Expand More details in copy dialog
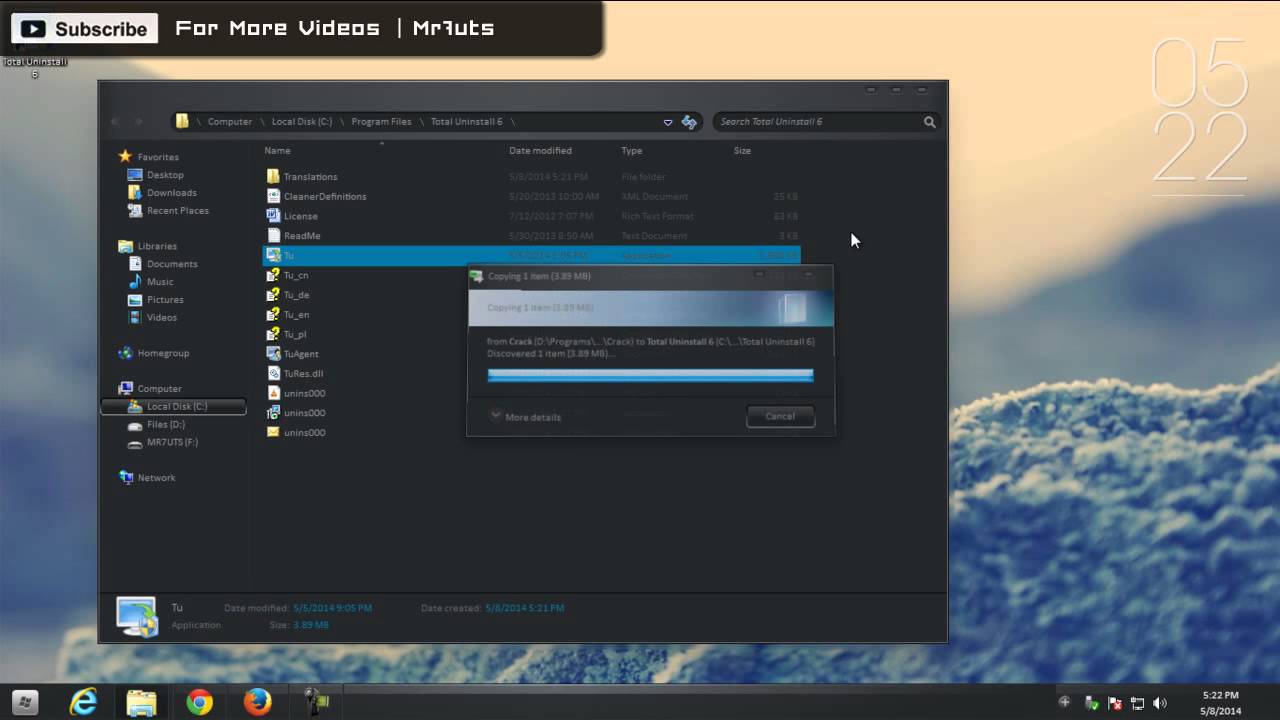Viewport: 1280px width, 720px height. (526, 417)
